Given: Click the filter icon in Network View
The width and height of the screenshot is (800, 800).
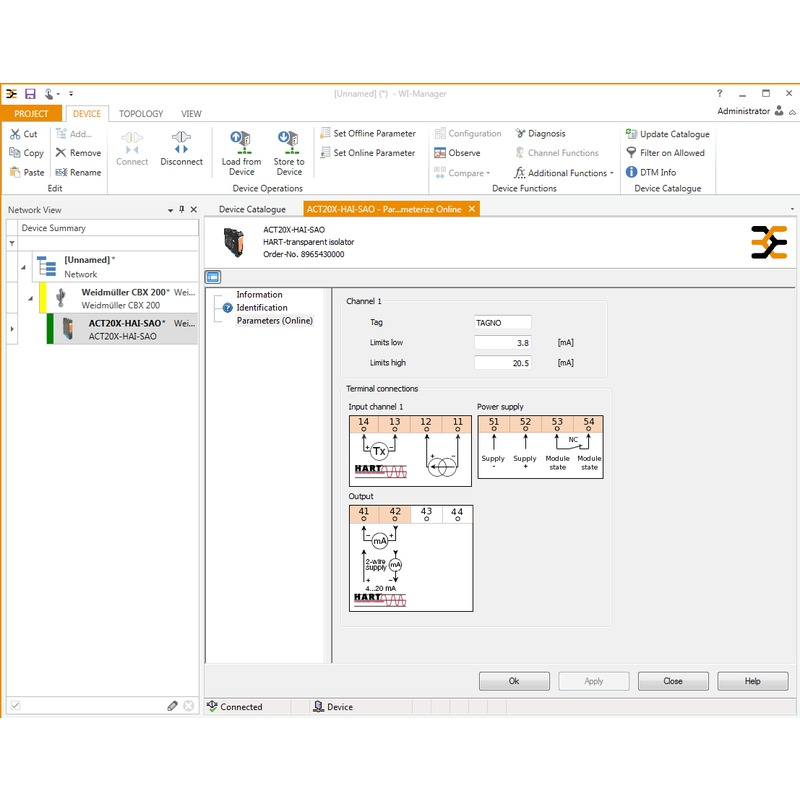Looking at the screenshot, I should pos(12,243).
